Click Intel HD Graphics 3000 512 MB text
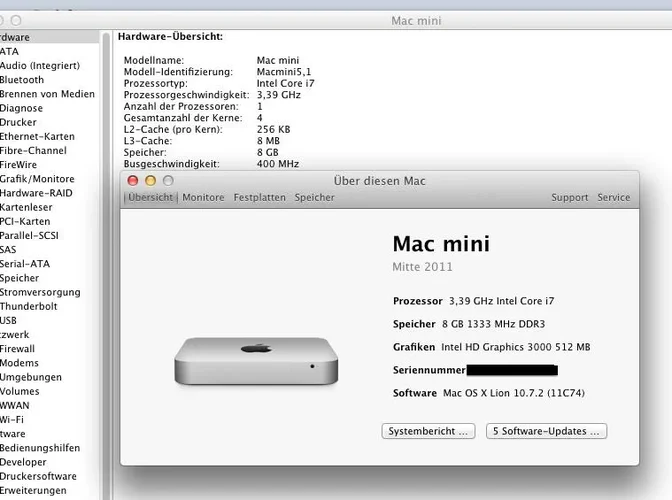Screen dimensions: 672x500 516,347
